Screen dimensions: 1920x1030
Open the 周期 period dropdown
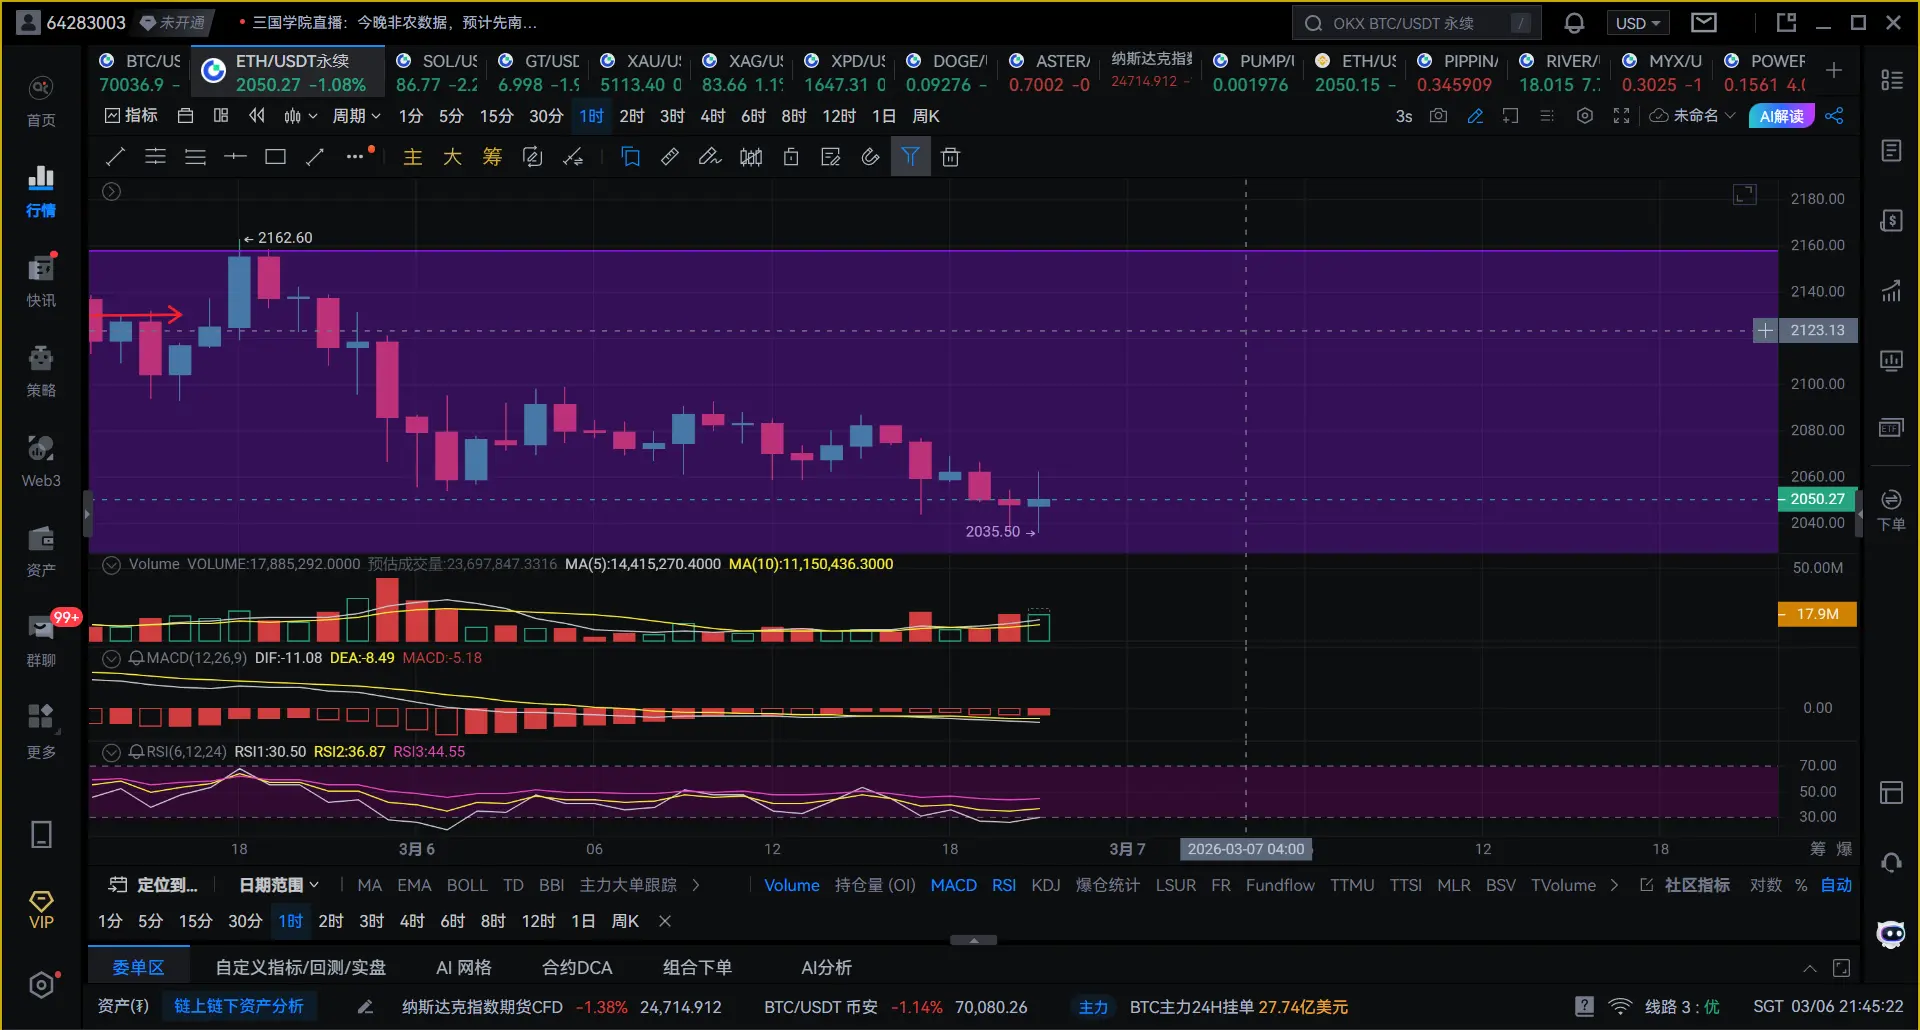pos(356,116)
